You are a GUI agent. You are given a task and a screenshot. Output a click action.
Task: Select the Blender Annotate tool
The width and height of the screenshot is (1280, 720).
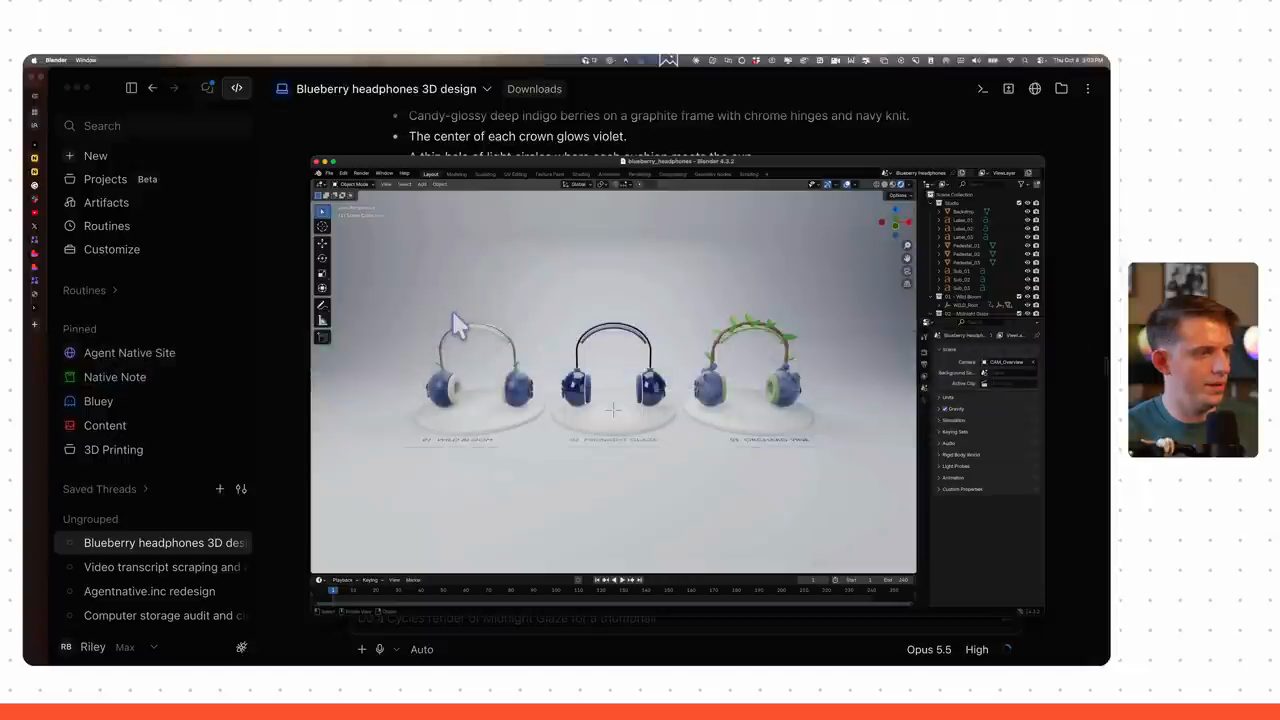[x=322, y=305]
